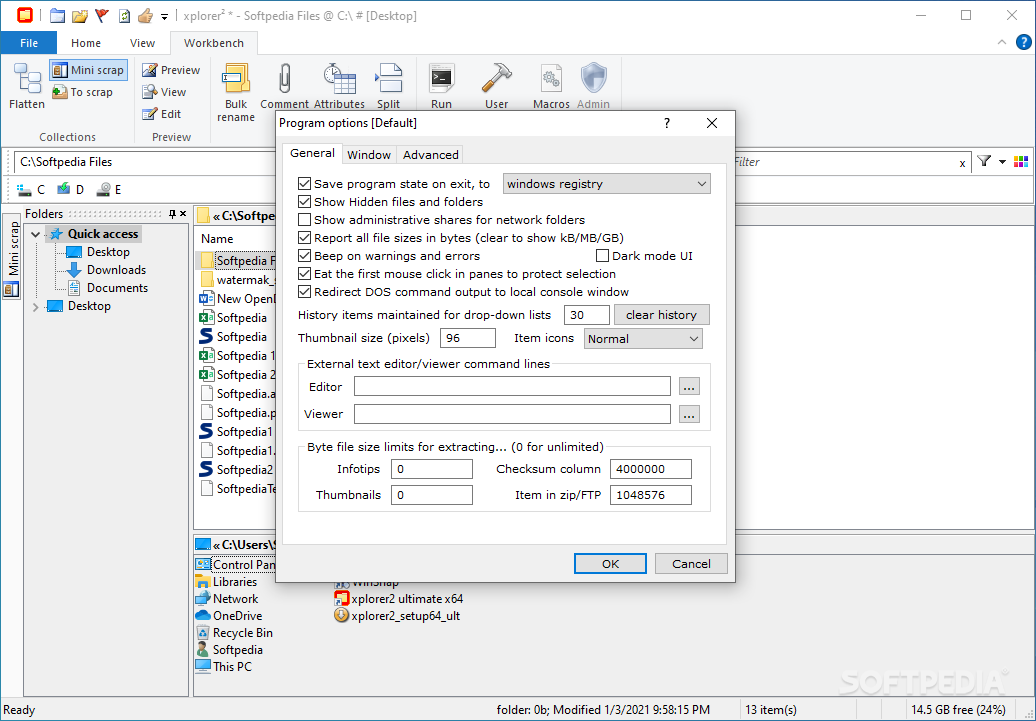The image size is (1036, 721).
Task: Select Downloads in Folders tree
Action: pos(116,270)
